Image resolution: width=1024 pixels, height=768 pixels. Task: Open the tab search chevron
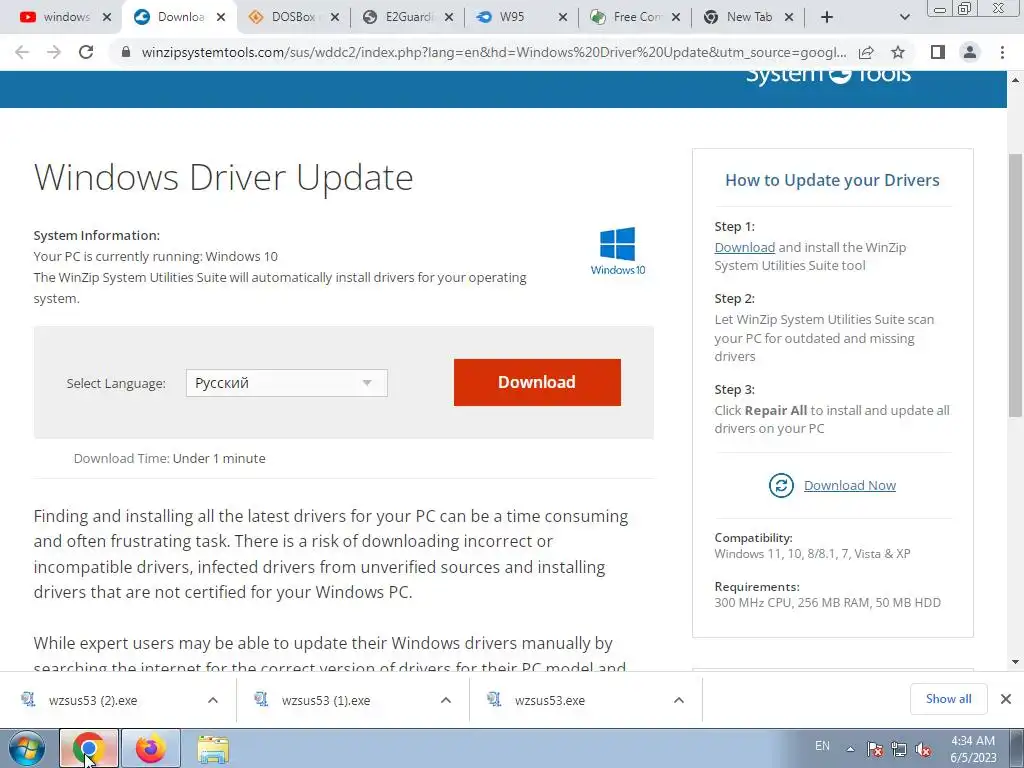[x=904, y=18]
